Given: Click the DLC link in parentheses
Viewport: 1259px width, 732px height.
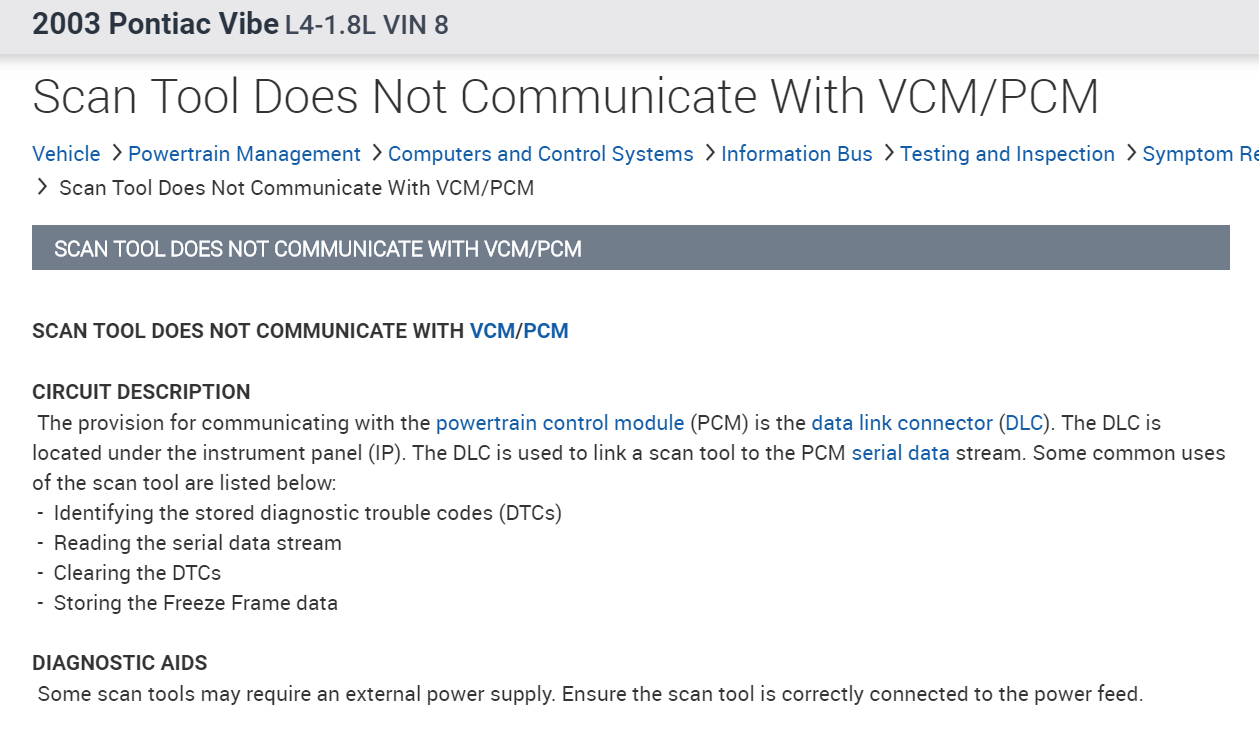Looking at the screenshot, I should point(1023,423).
